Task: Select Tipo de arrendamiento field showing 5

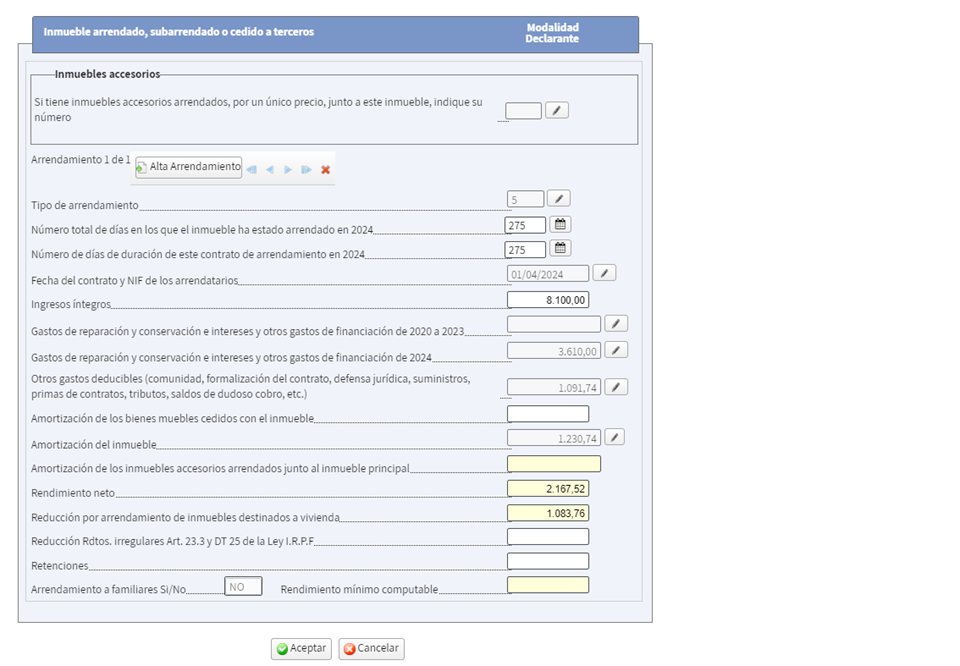Action: pyautogui.click(x=525, y=200)
